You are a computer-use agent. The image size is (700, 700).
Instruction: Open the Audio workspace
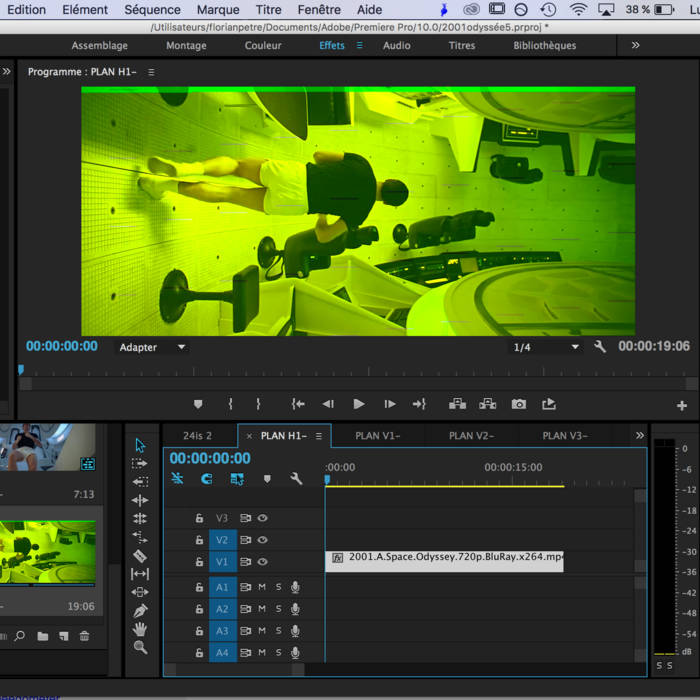396,45
